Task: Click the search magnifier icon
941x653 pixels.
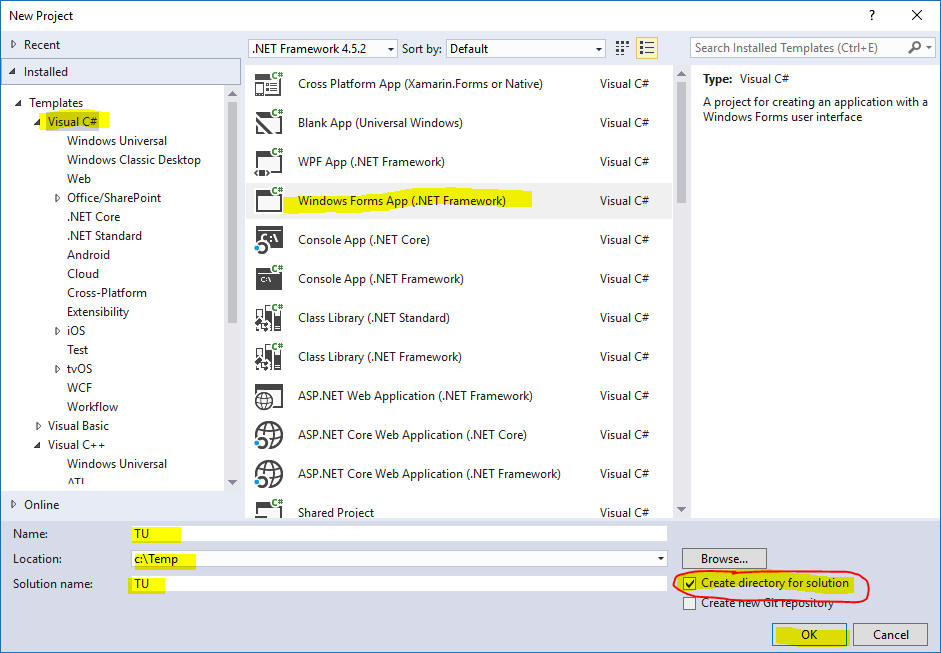Action: [x=915, y=48]
